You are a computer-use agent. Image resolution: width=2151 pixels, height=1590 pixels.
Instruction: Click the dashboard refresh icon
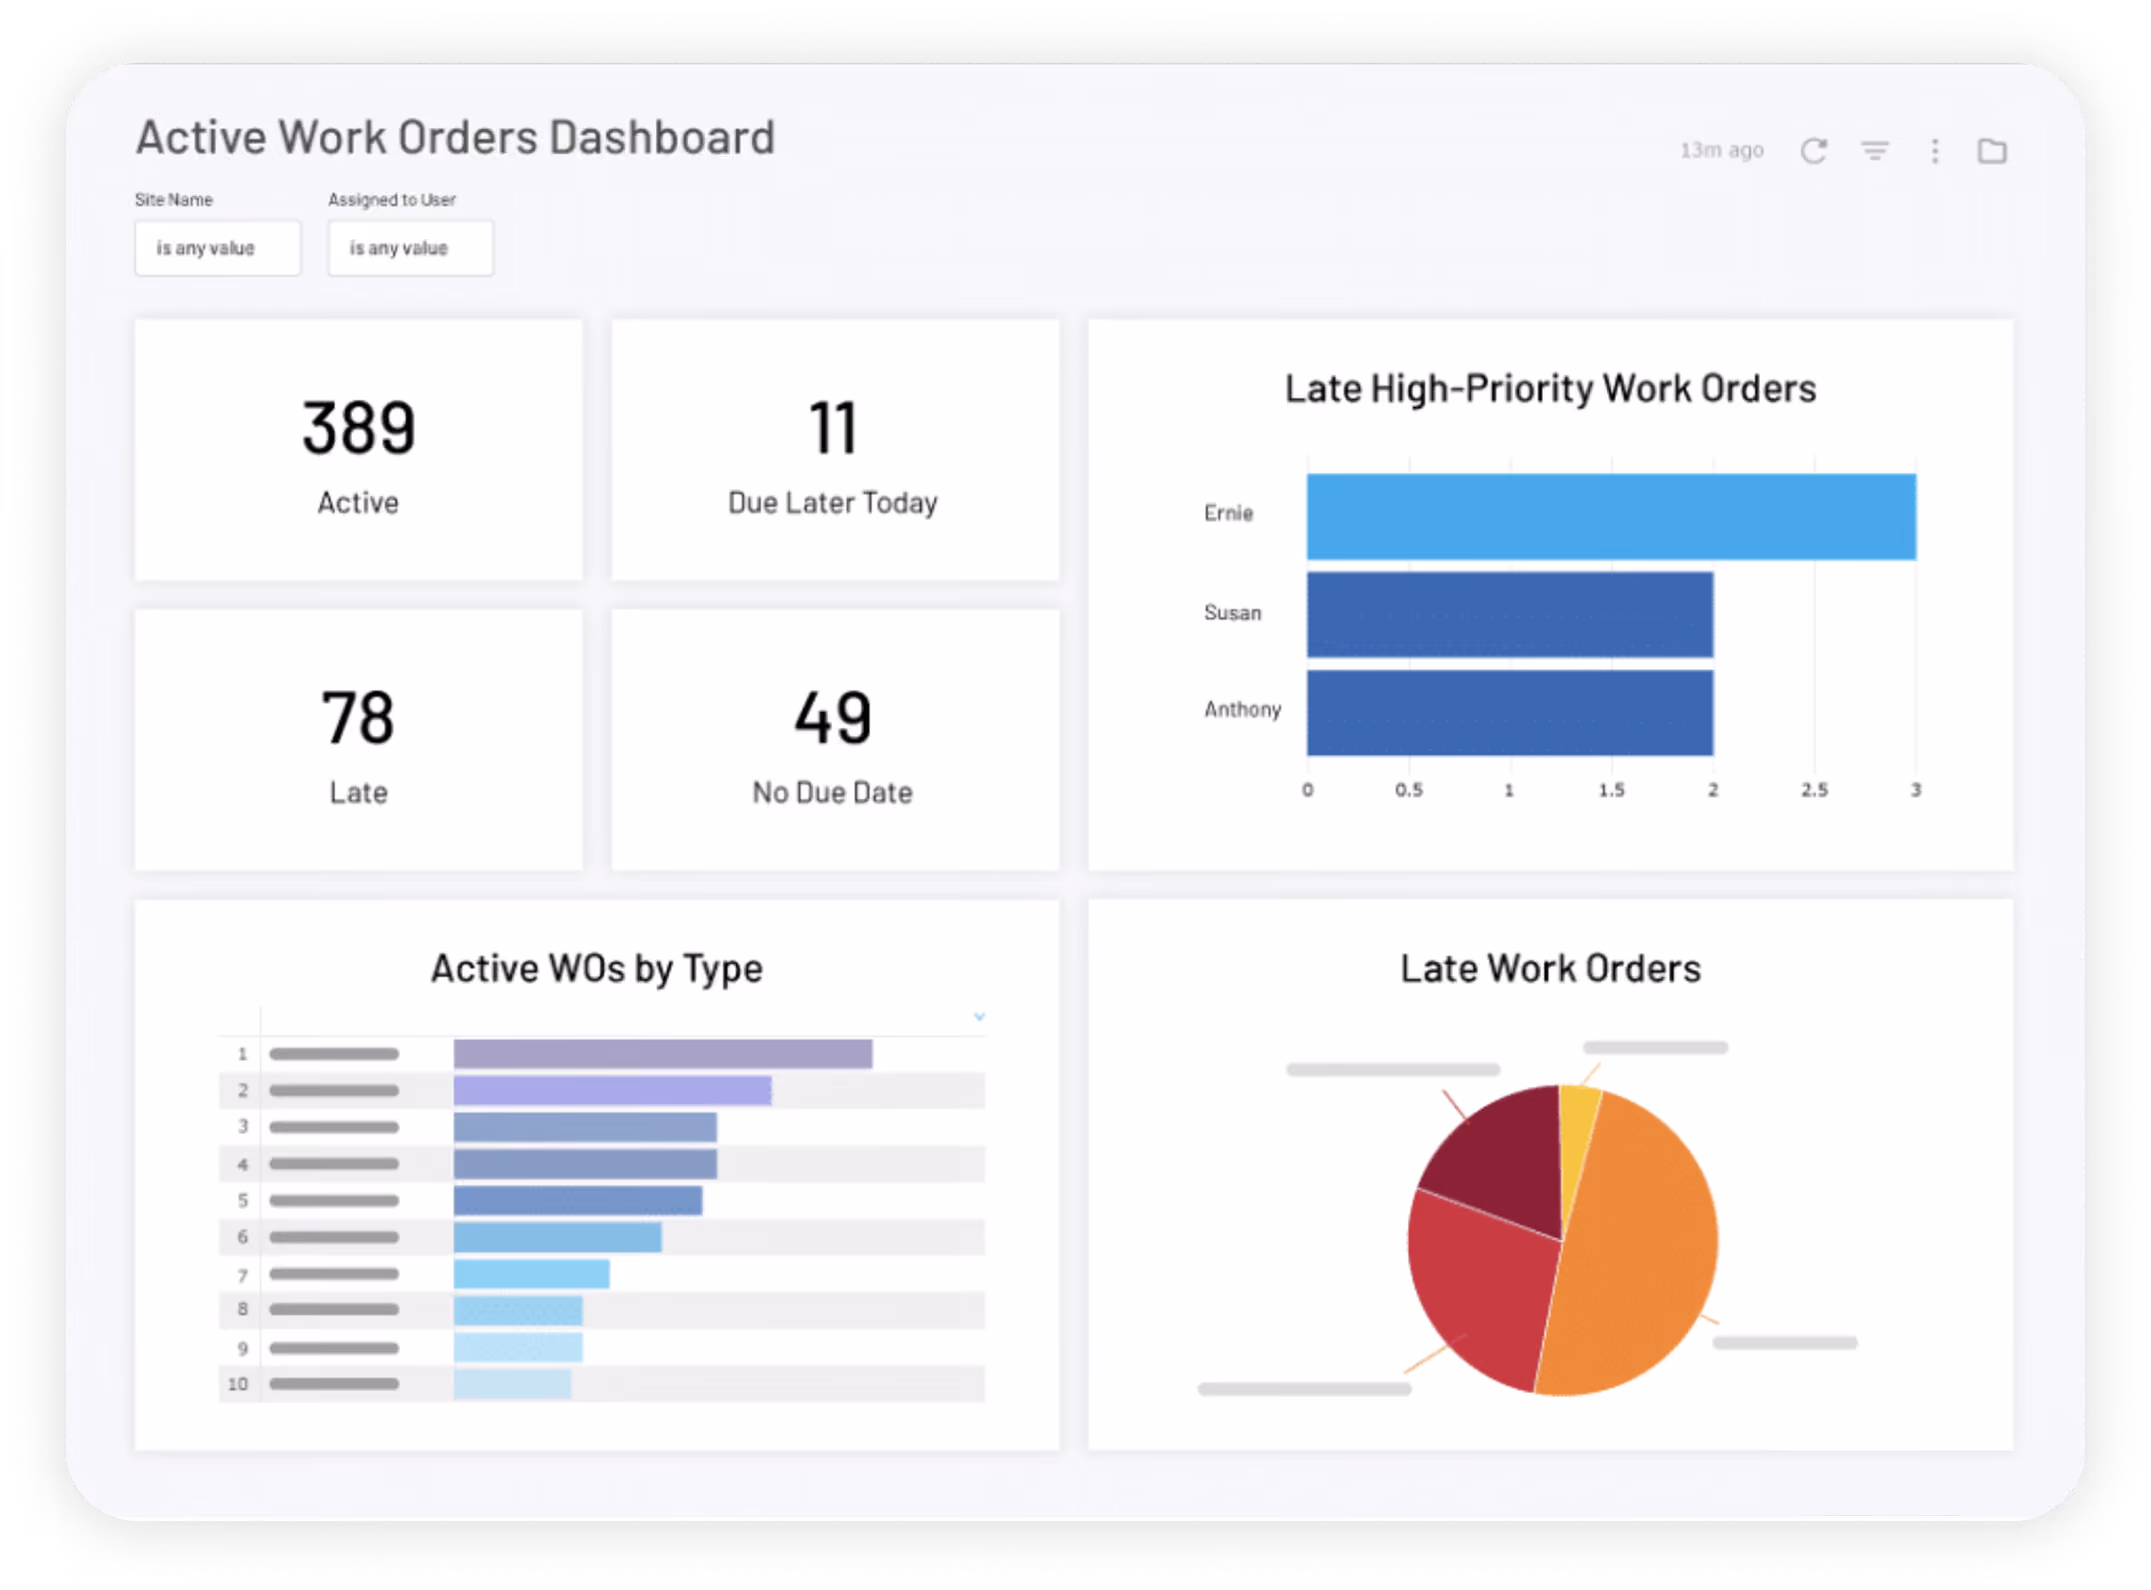coord(1813,151)
